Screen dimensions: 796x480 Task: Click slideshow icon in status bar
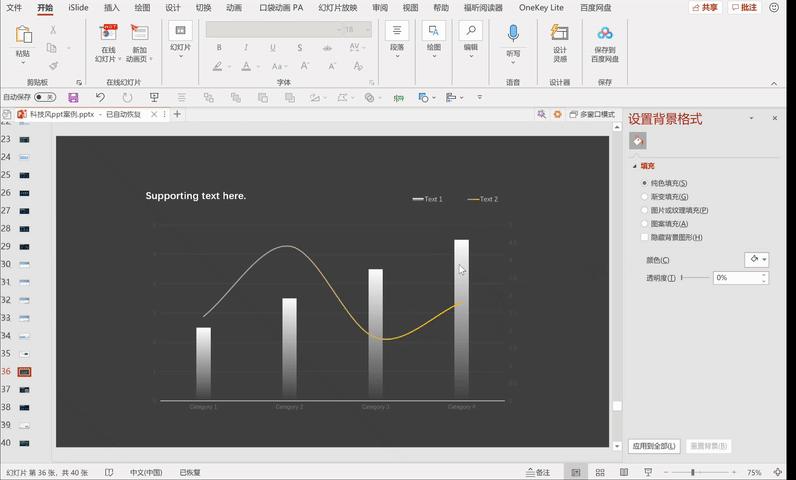coord(648,472)
